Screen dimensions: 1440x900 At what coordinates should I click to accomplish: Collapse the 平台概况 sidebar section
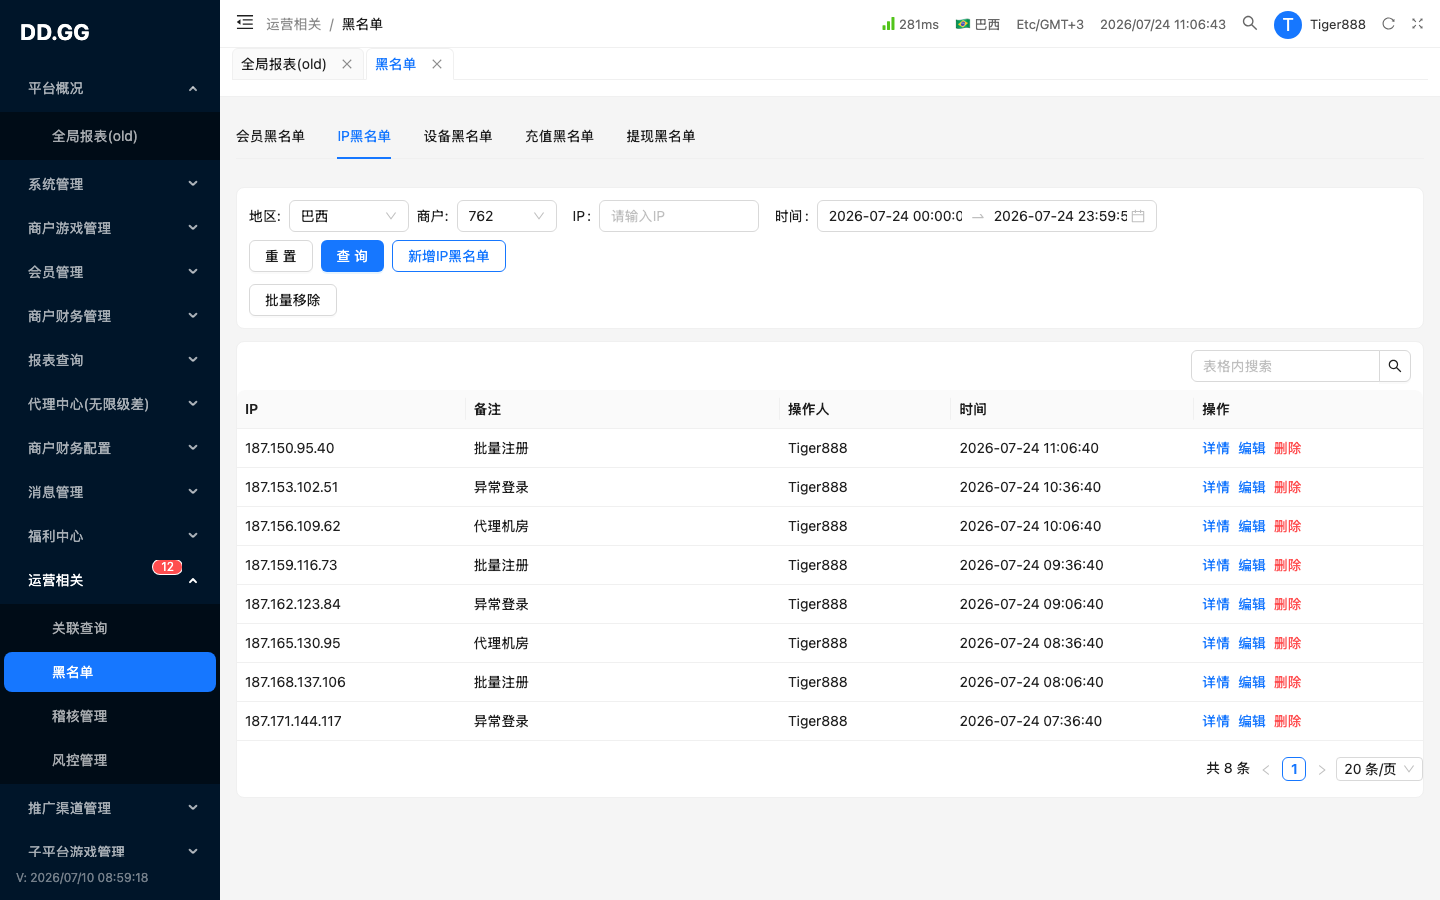click(x=110, y=88)
